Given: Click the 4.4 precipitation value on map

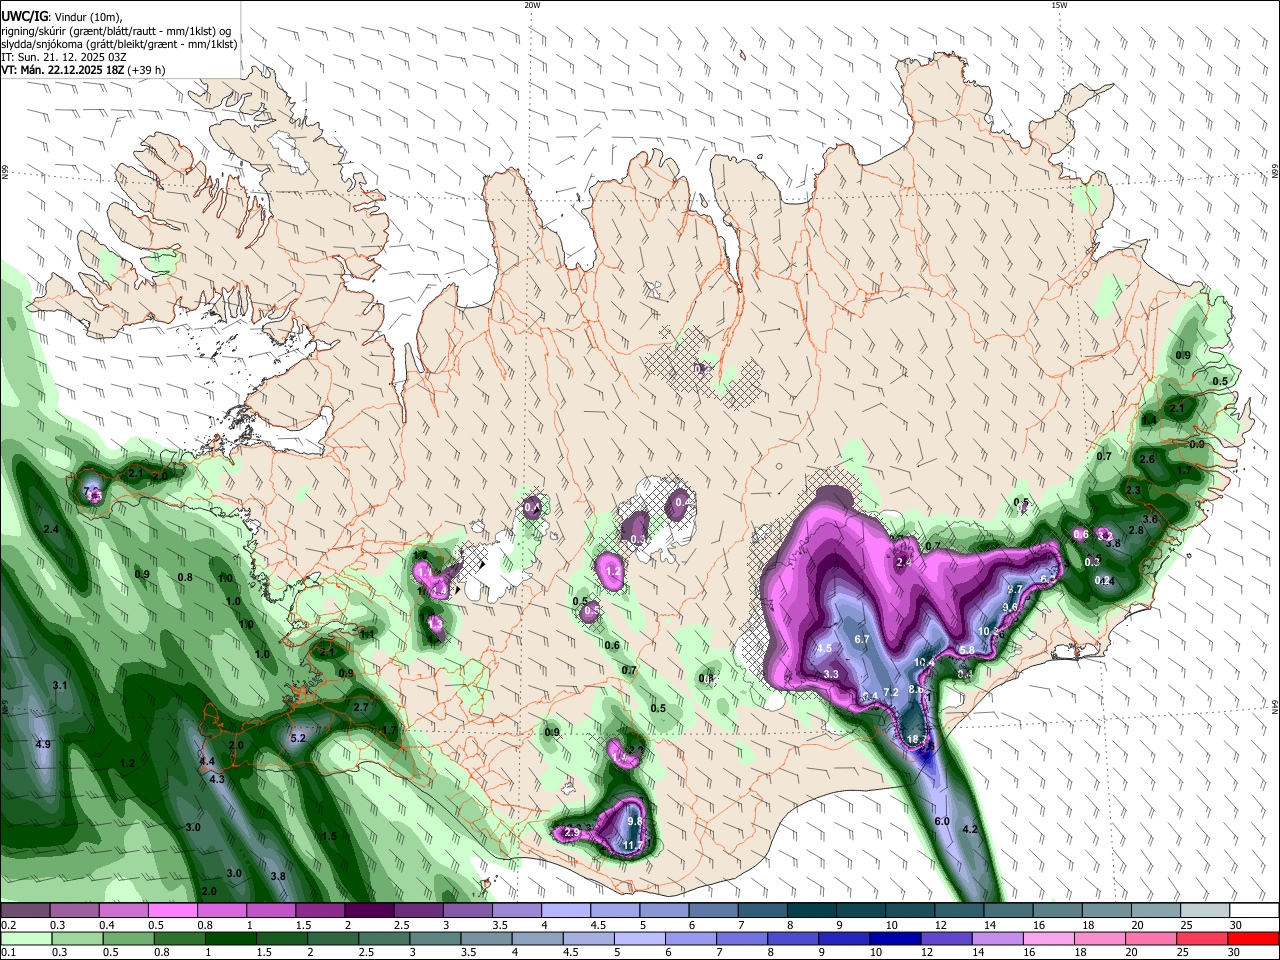Looking at the screenshot, I should [x=207, y=762].
